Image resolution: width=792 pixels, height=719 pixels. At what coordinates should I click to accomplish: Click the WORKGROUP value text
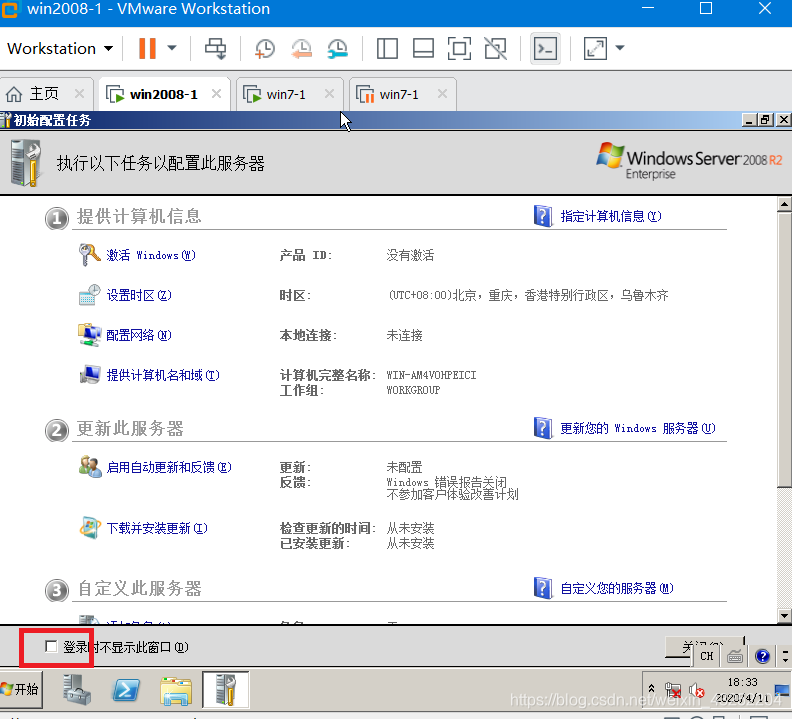pos(413,390)
